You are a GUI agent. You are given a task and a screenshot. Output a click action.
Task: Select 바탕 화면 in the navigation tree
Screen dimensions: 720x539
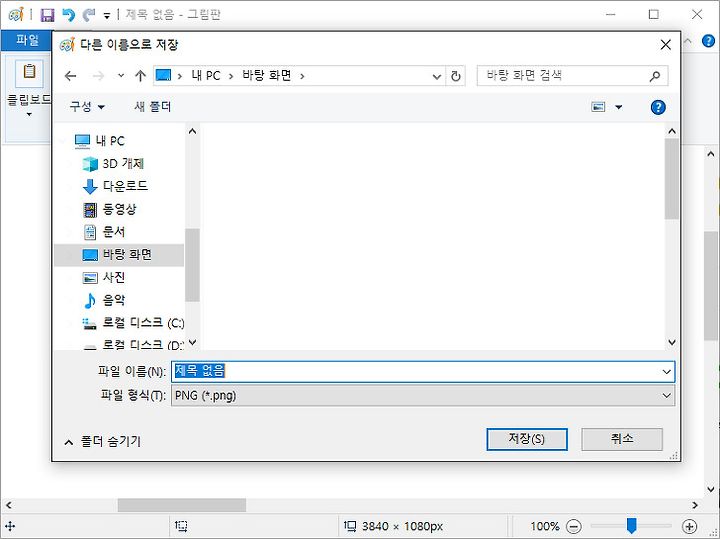(119, 255)
